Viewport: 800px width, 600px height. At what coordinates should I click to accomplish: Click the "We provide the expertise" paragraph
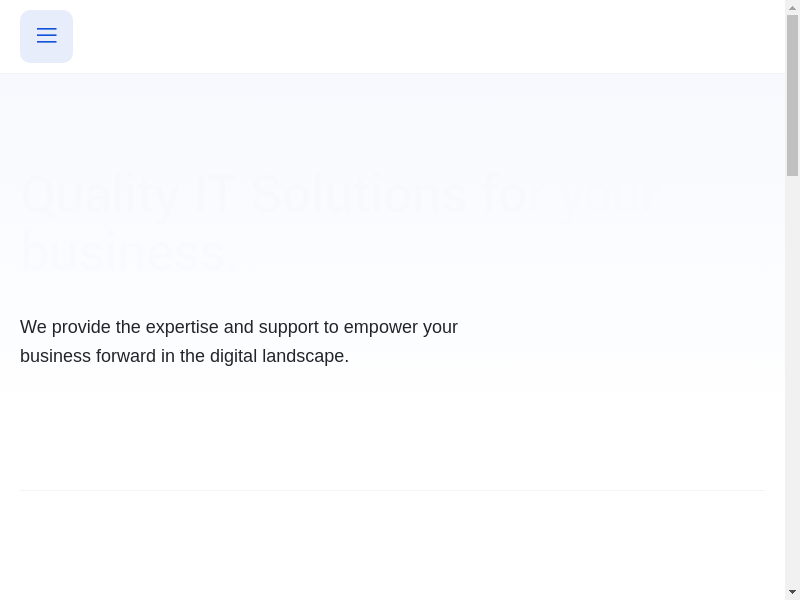tap(239, 341)
